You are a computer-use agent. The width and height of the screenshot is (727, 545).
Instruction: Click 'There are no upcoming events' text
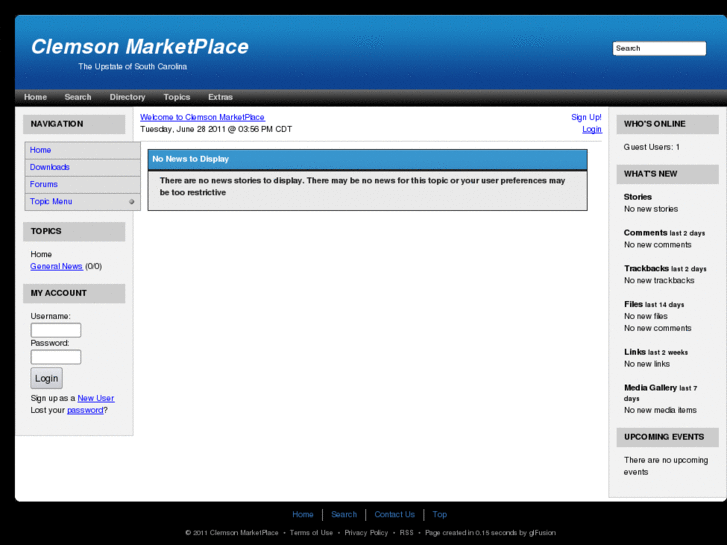(666, 466)
